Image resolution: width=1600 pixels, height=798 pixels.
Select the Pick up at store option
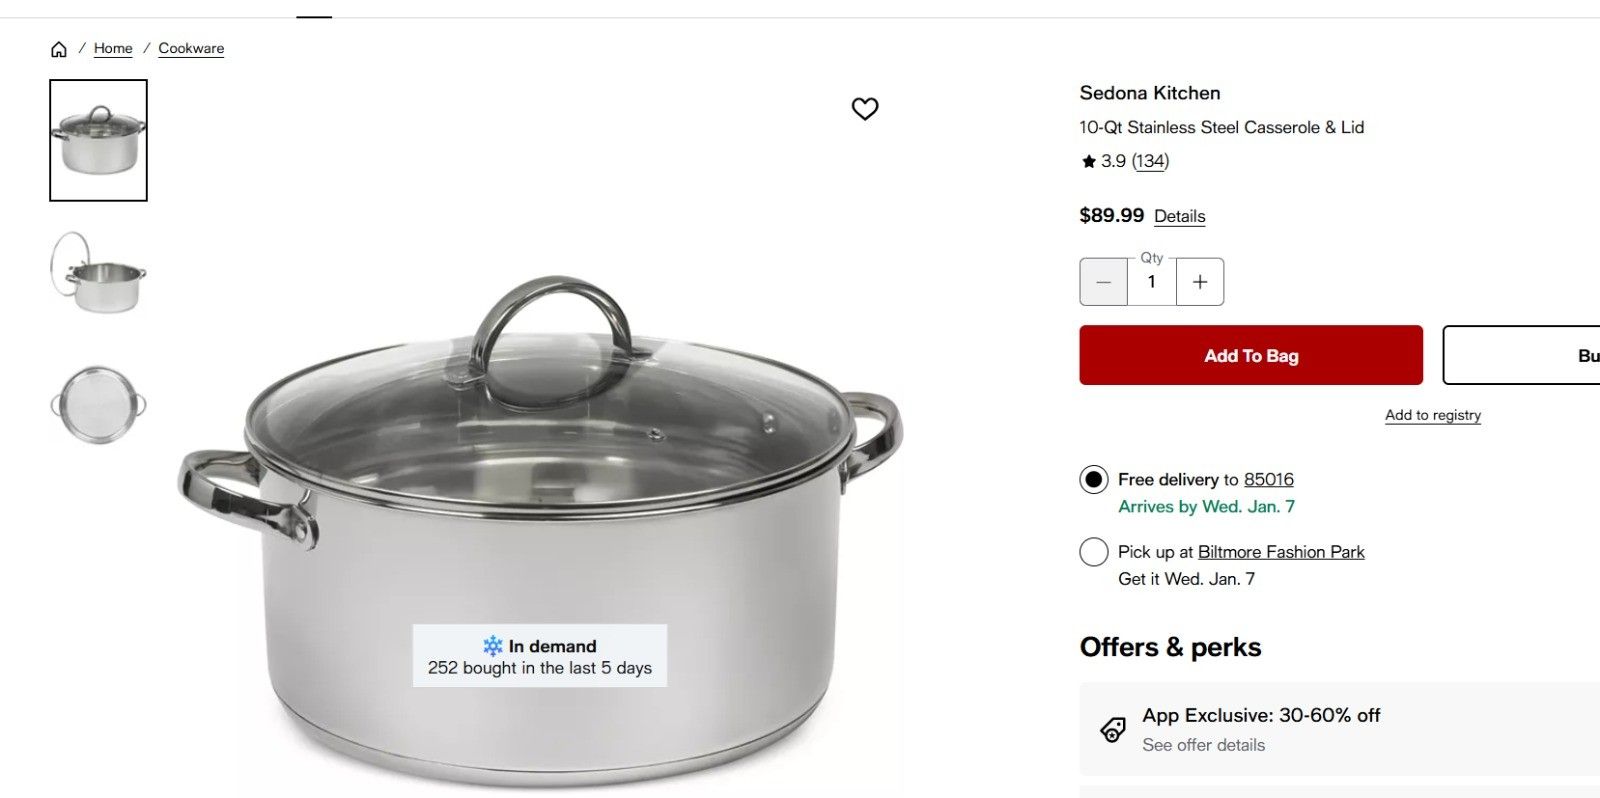click(1094, 552)
